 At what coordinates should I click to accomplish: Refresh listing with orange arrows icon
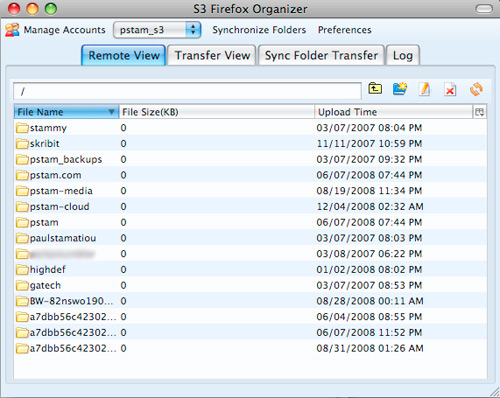click(476, 89)
